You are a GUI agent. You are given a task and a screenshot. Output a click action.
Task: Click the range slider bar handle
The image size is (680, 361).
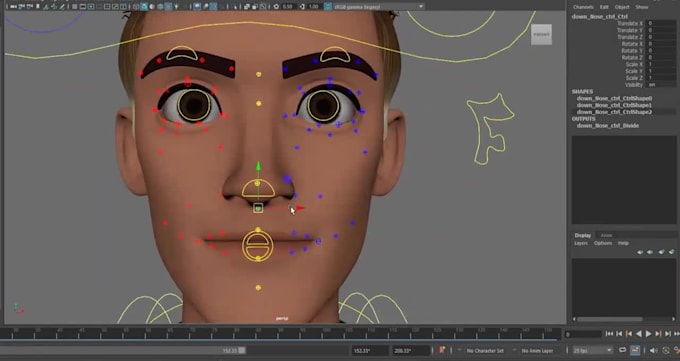pos(242,350)
